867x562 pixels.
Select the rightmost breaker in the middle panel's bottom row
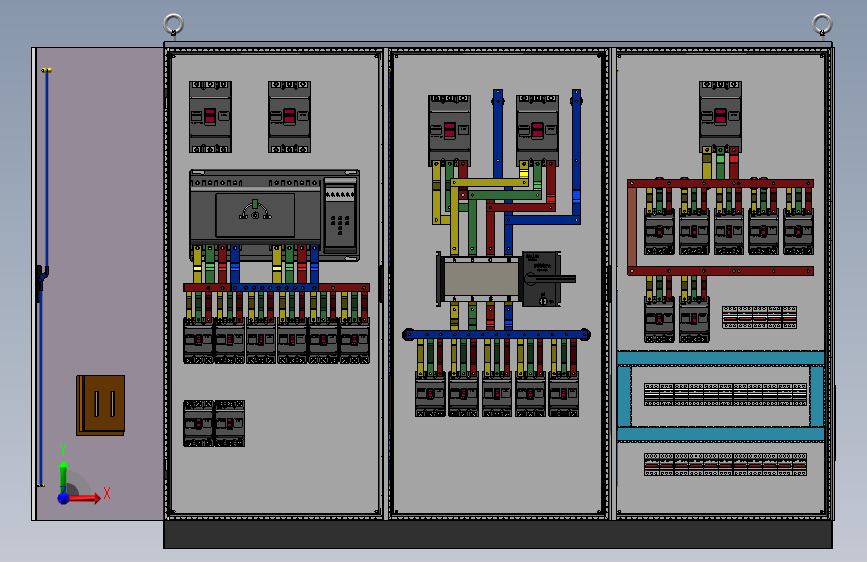563,394
